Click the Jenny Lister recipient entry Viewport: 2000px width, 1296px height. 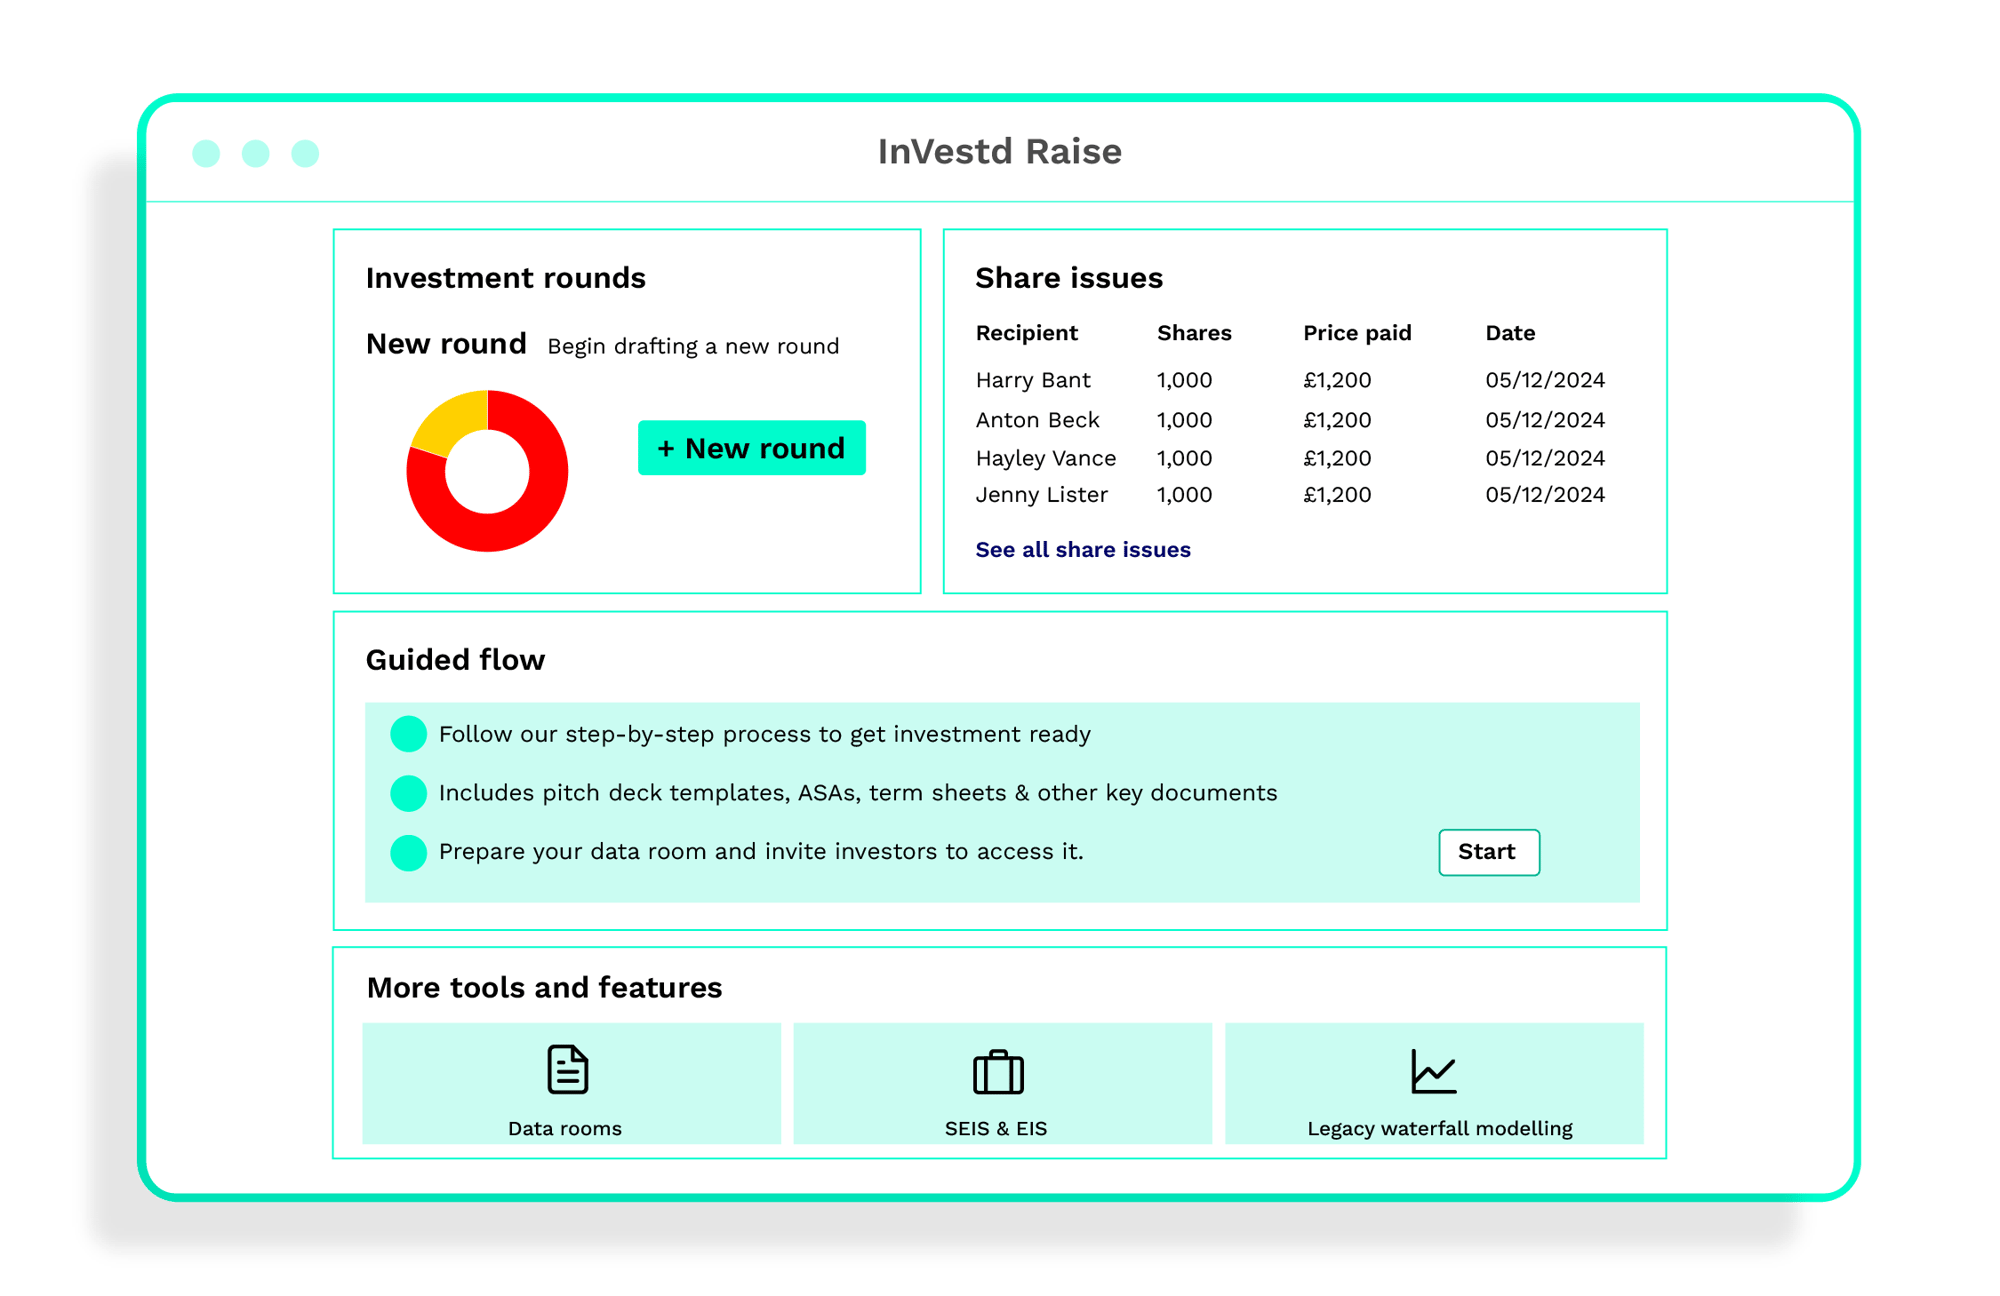coord(1041,494)
